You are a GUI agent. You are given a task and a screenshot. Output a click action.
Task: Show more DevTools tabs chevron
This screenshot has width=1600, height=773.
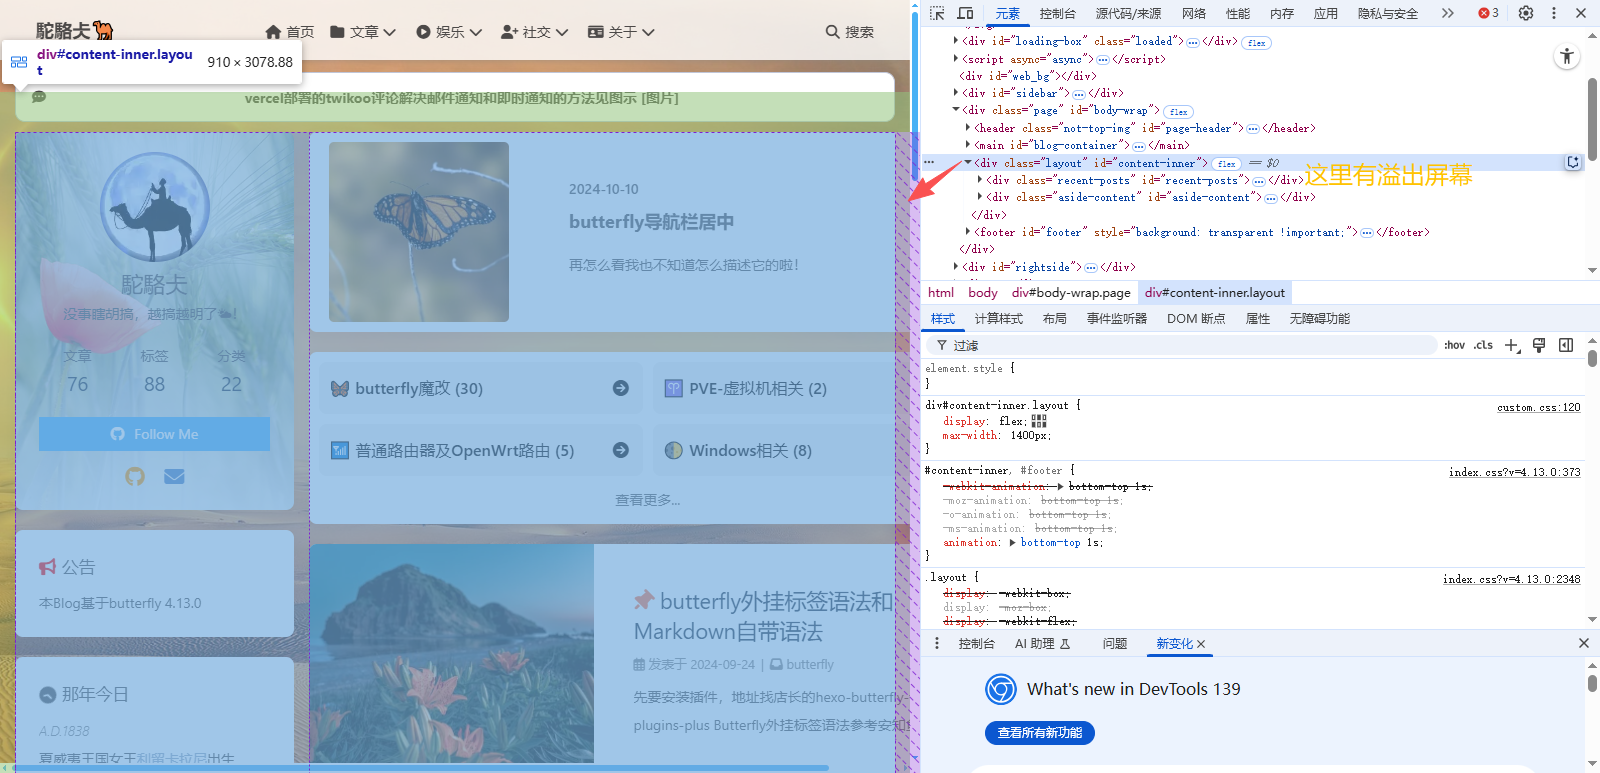tap(1447, 13)
